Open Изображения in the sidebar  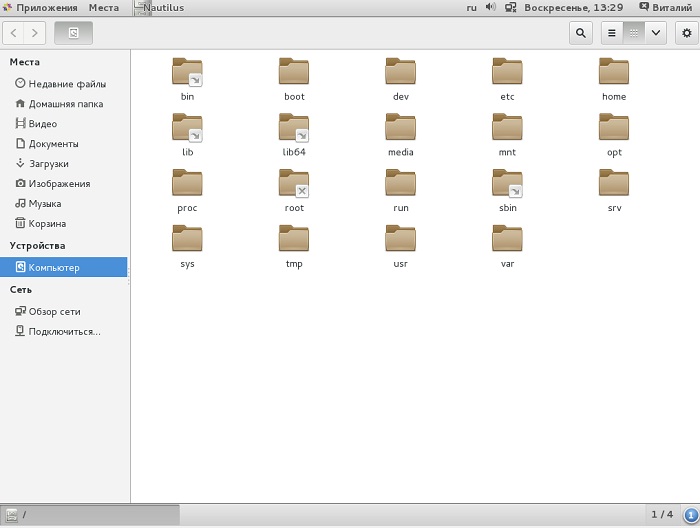tap(64, 183)
